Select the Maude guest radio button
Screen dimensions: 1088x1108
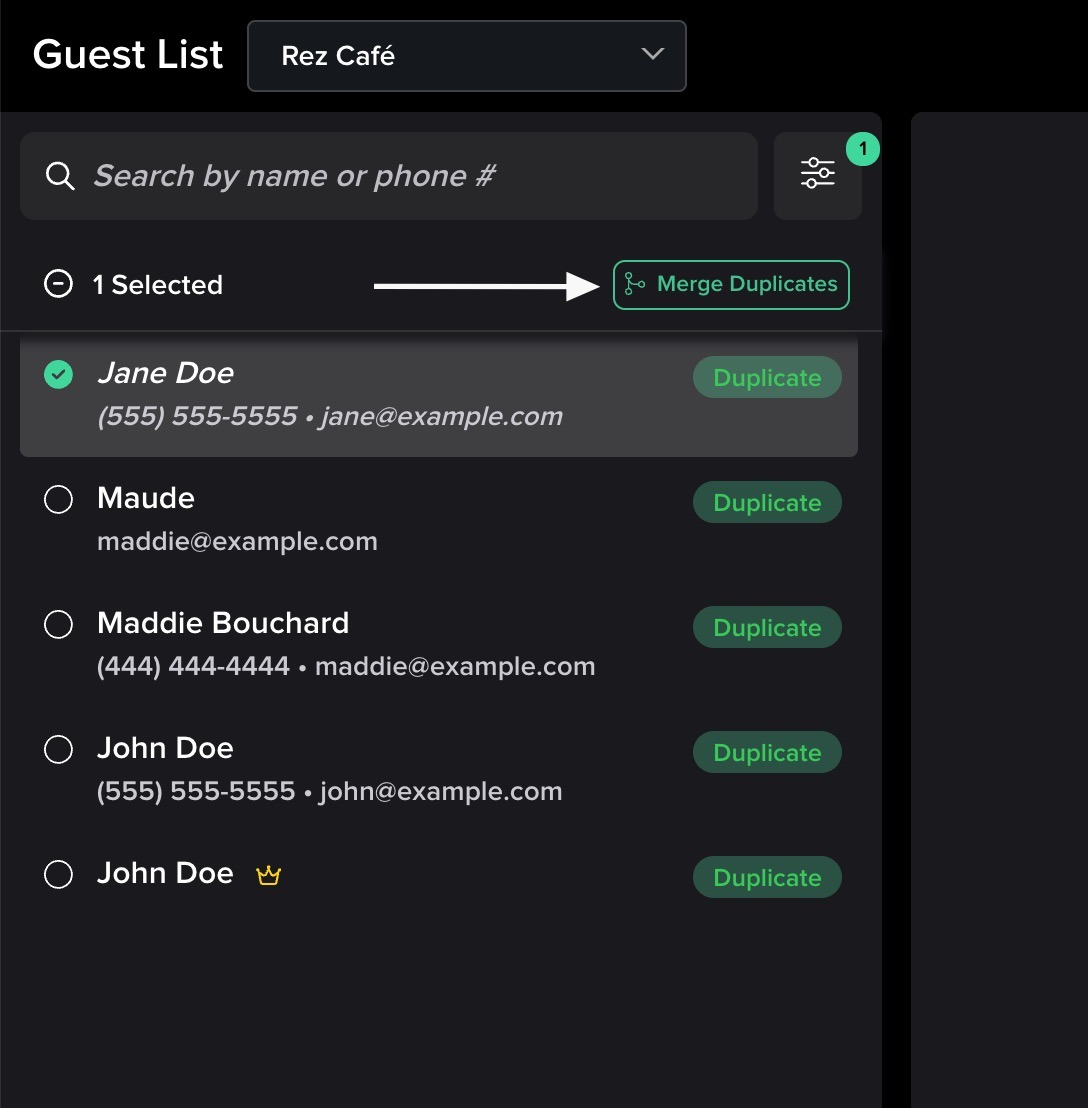pos(59,499)
